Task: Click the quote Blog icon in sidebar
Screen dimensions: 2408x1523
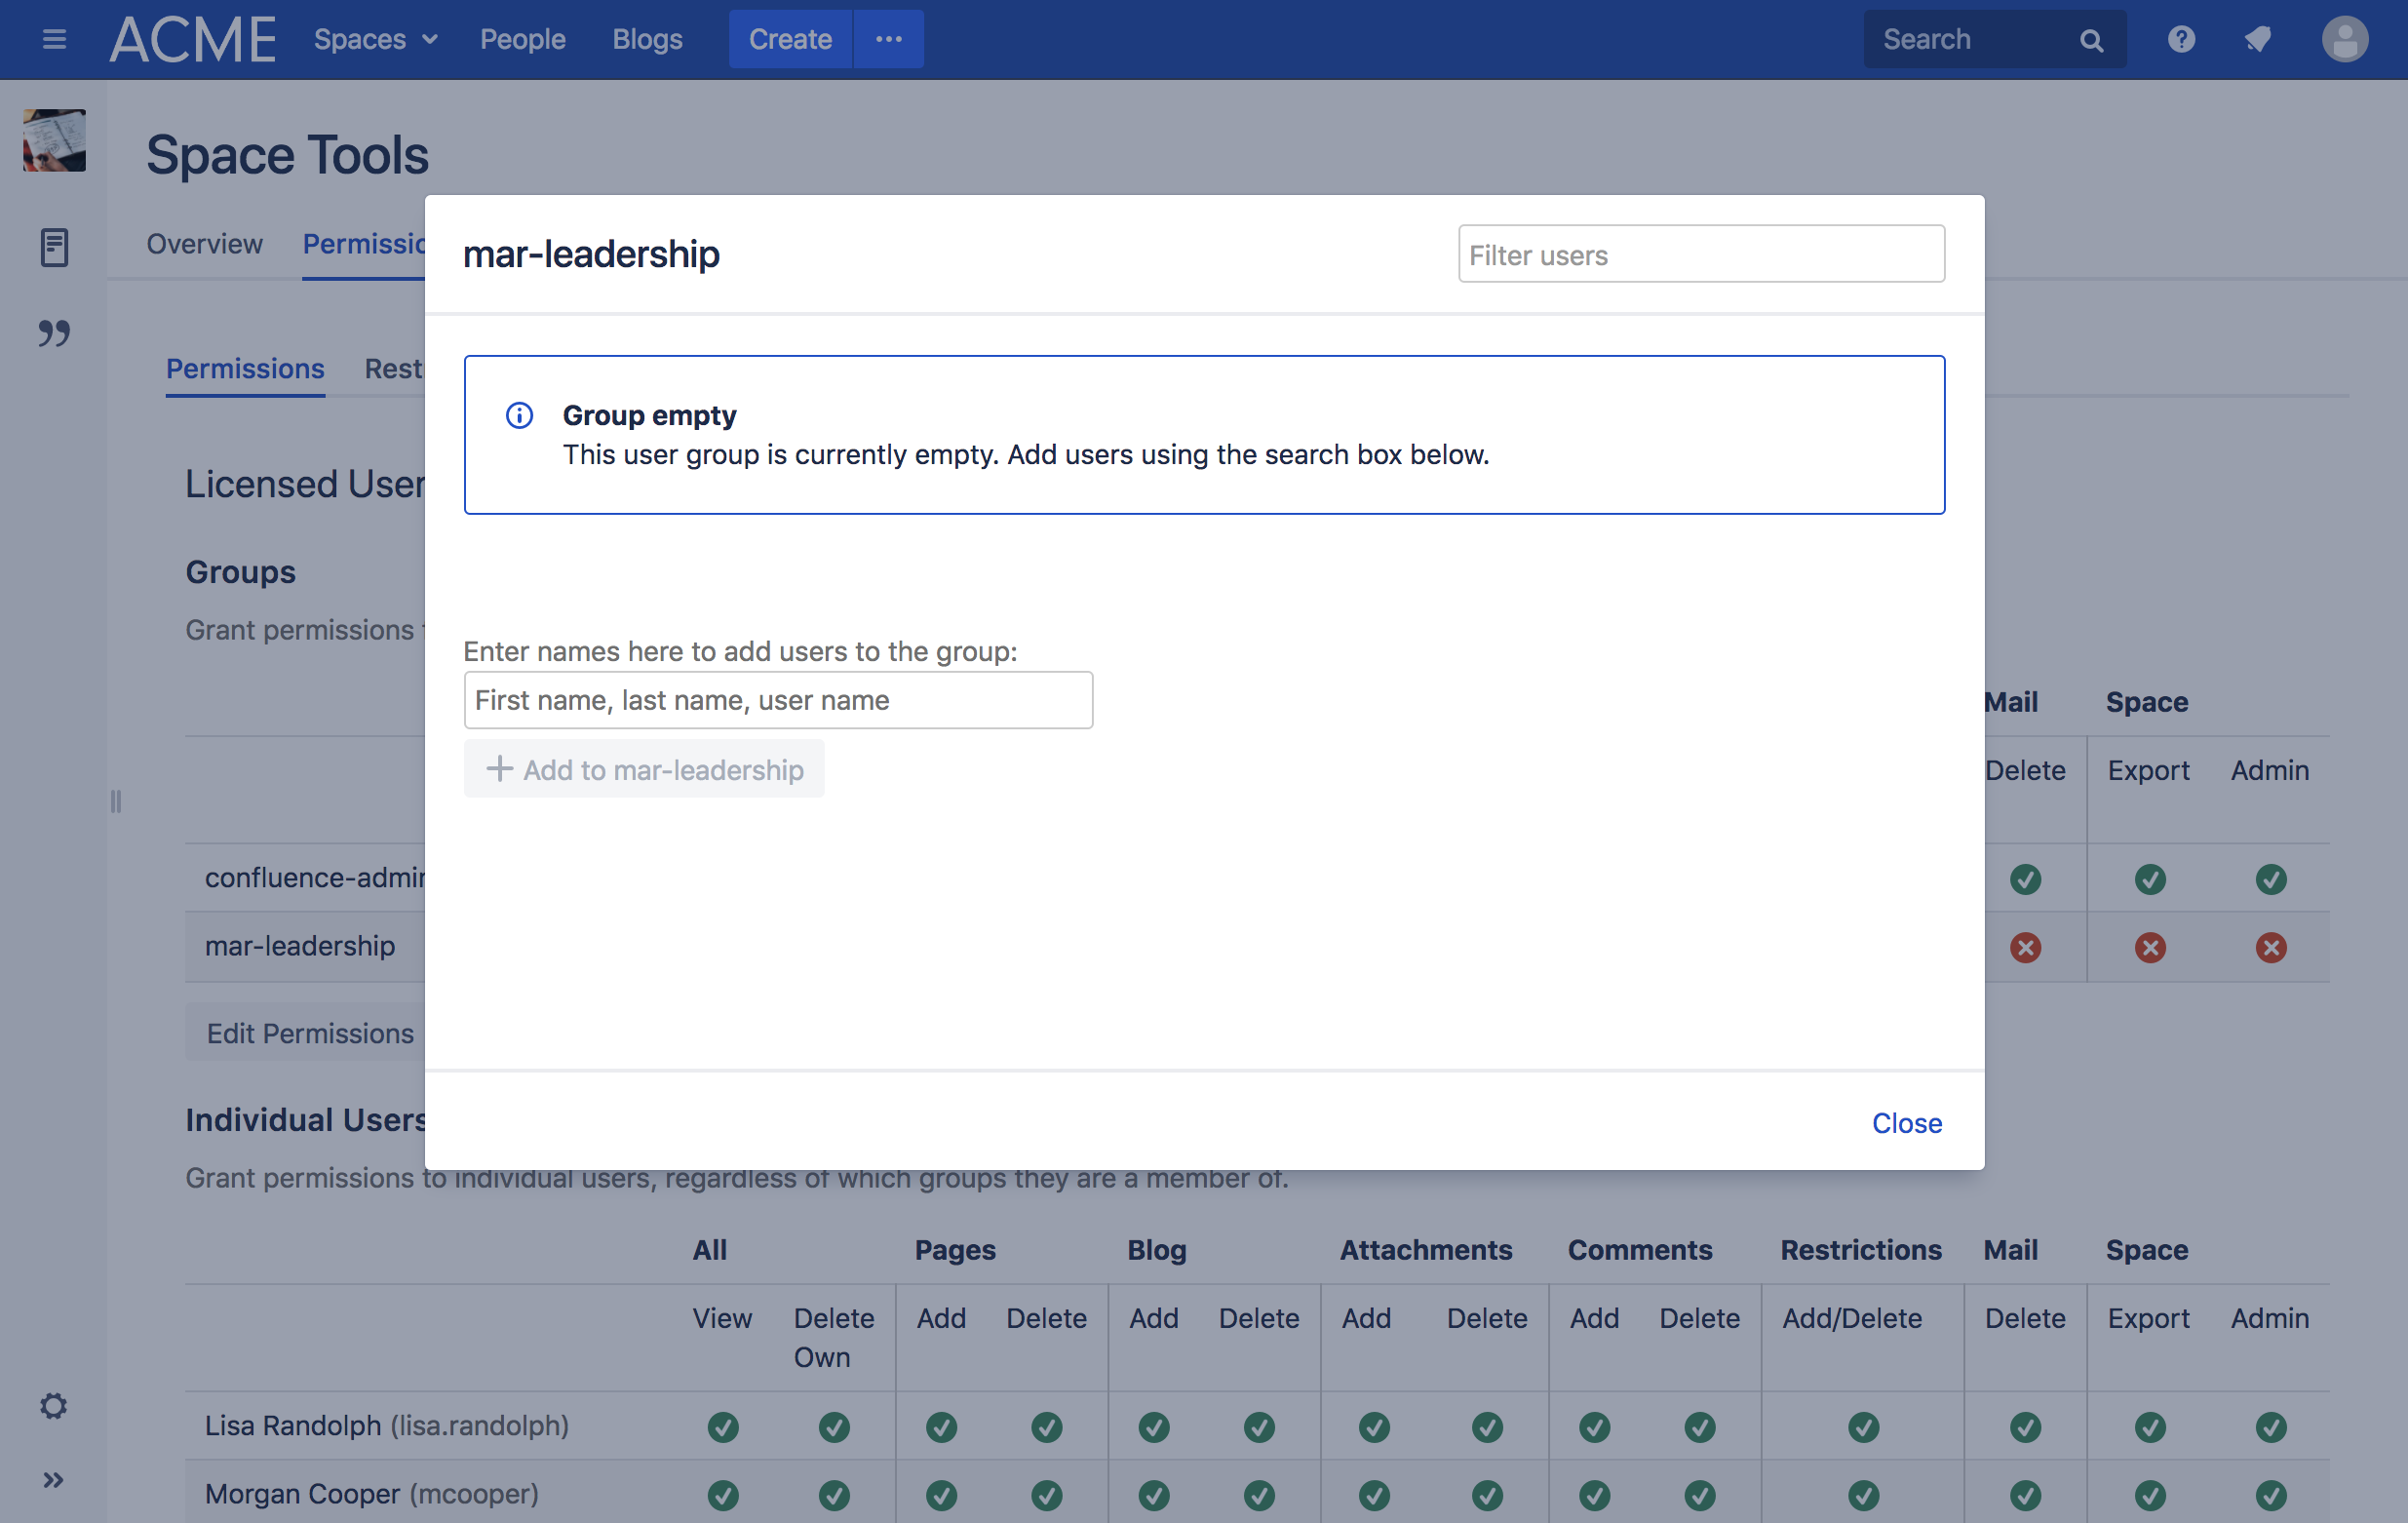Action: 54,333
